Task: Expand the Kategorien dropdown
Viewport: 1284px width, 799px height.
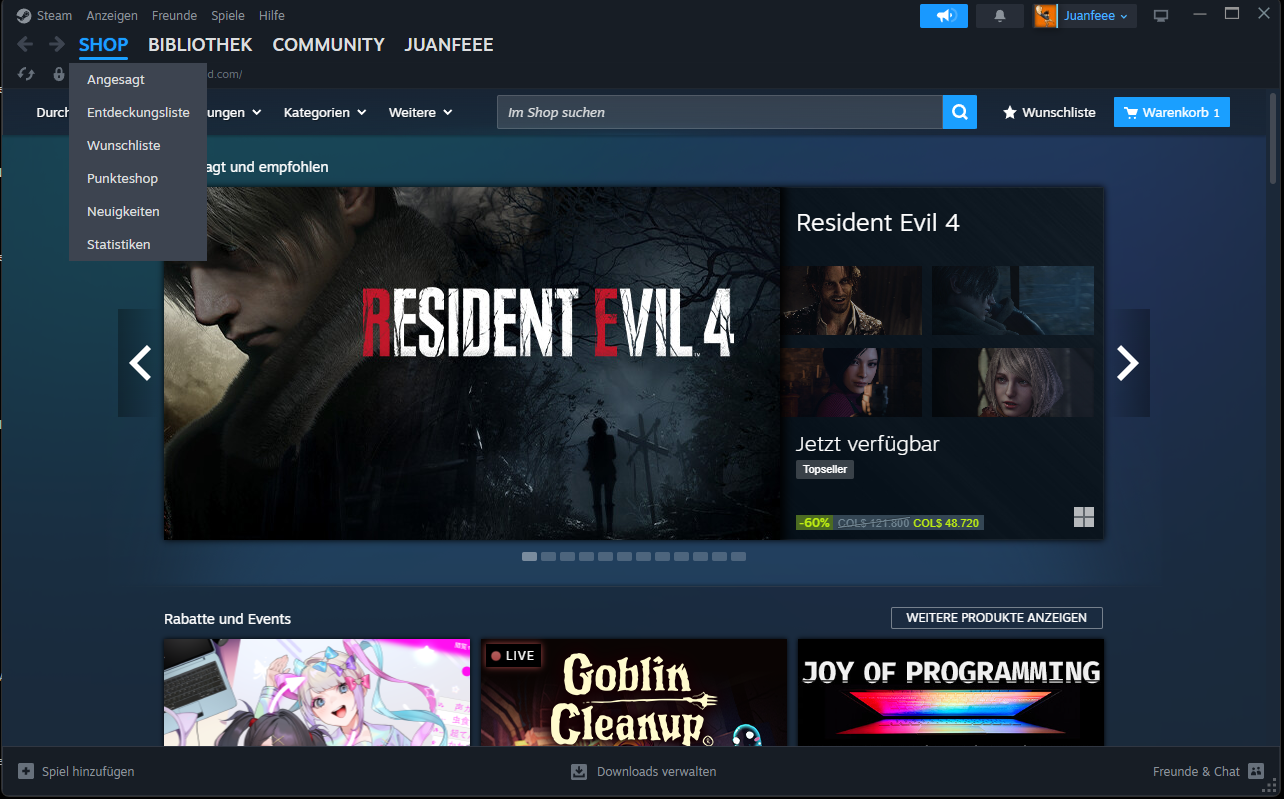Action: click(x=325, y=113)
